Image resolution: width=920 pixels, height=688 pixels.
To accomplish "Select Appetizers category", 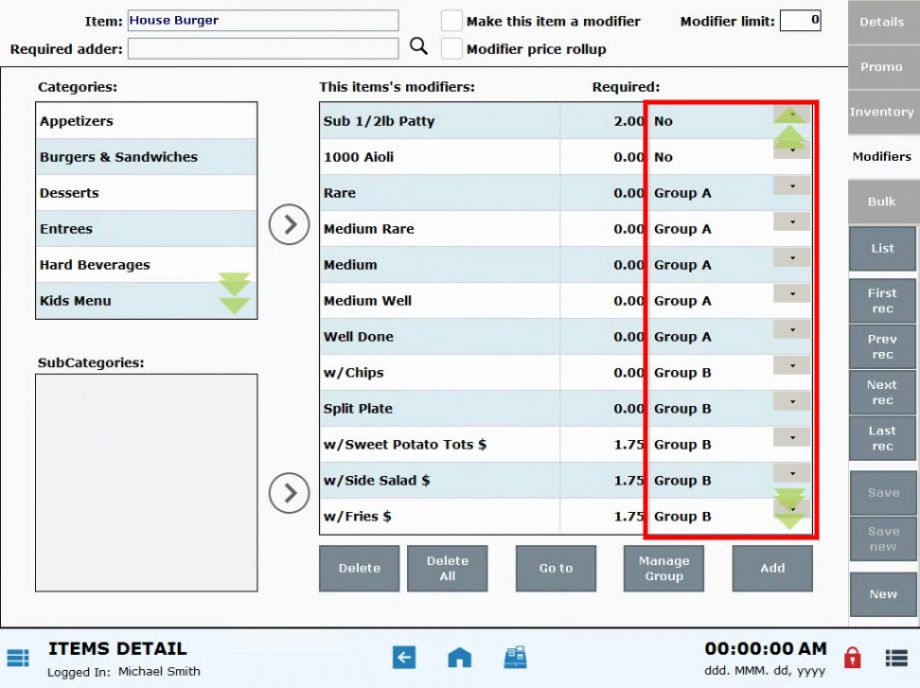I will click(x=146, y=121).
